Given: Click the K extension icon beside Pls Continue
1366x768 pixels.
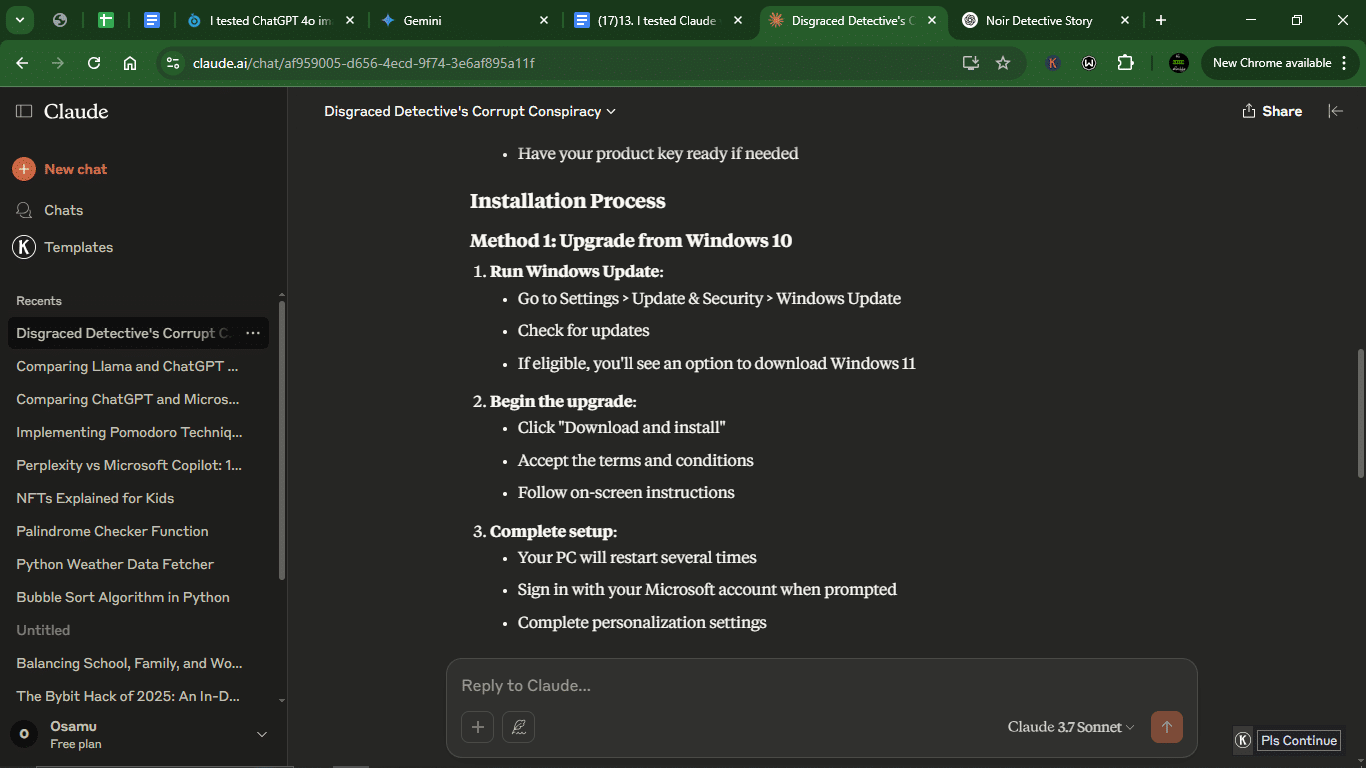Looking at the screenshot, I should (1243, 741).
